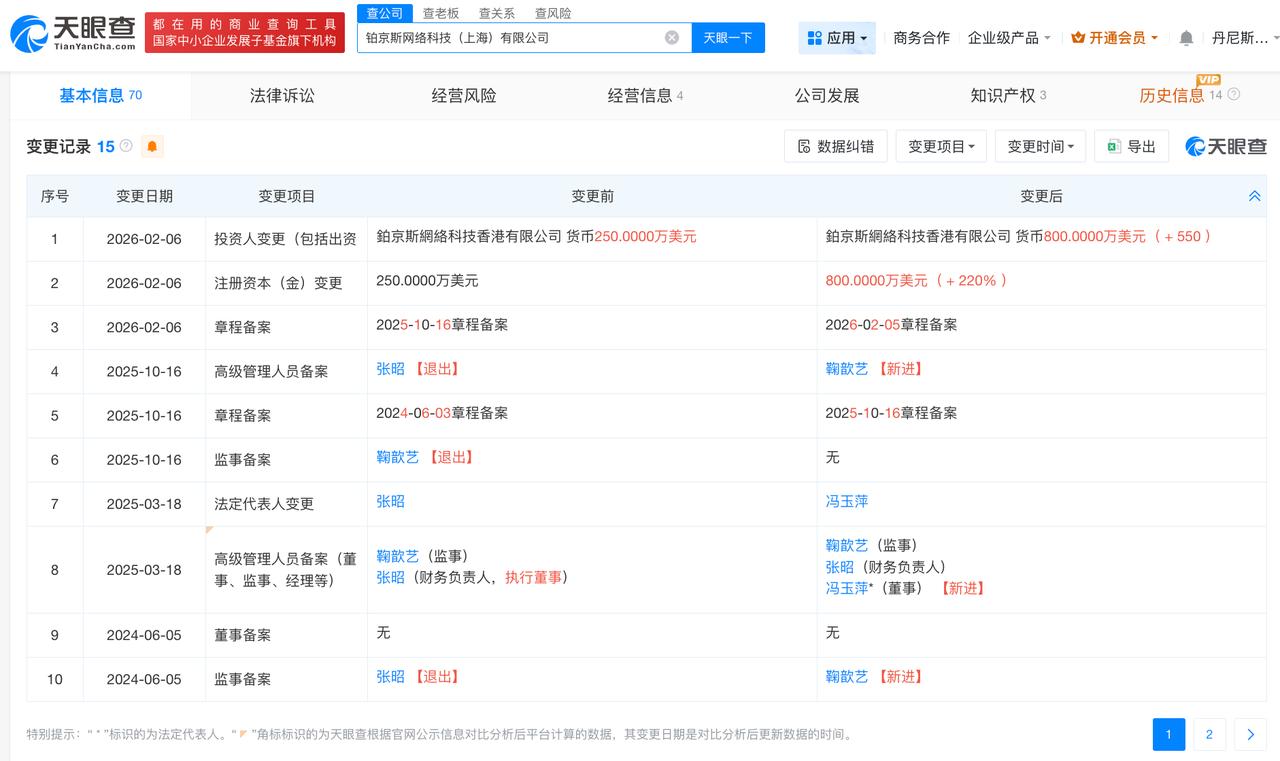Switch to the 查老板 search tab
Image resolution: width=1280 pixels, height=761 pixels.
click(x=440, y=13)
